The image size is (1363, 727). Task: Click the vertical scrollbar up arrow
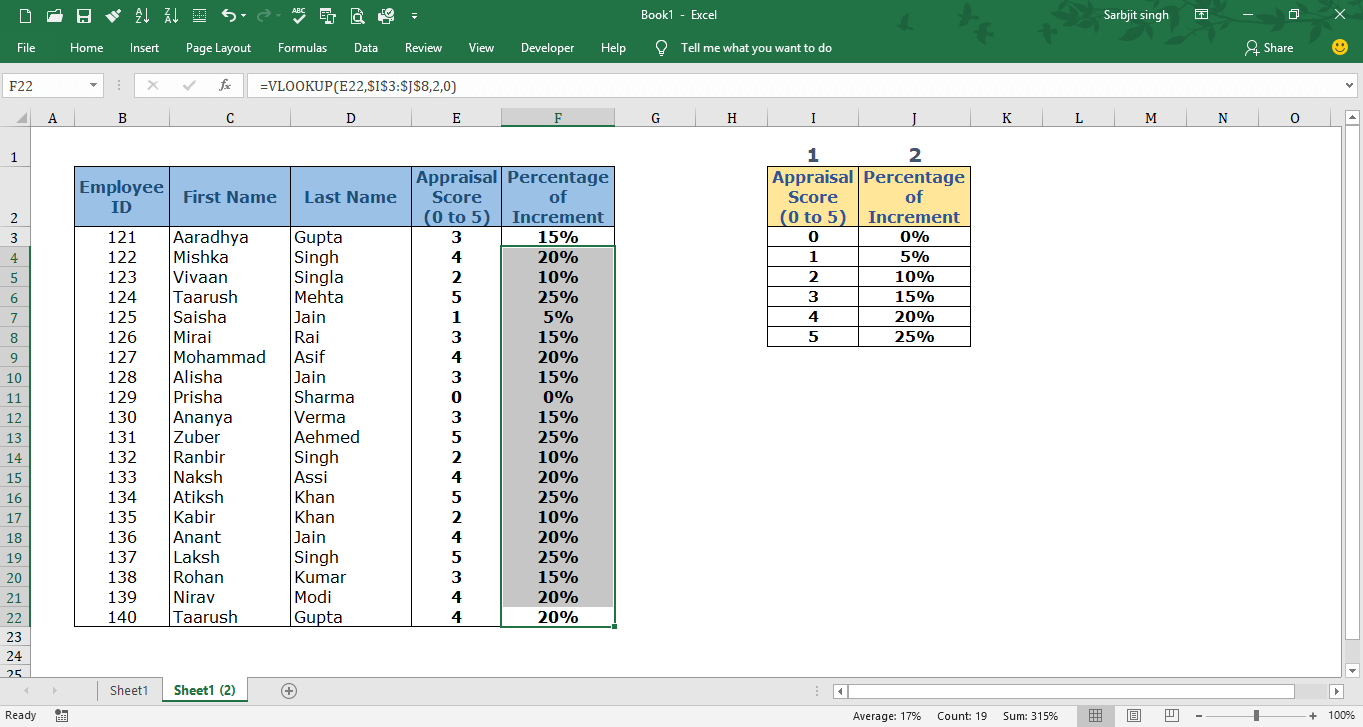click(1352, 119)
